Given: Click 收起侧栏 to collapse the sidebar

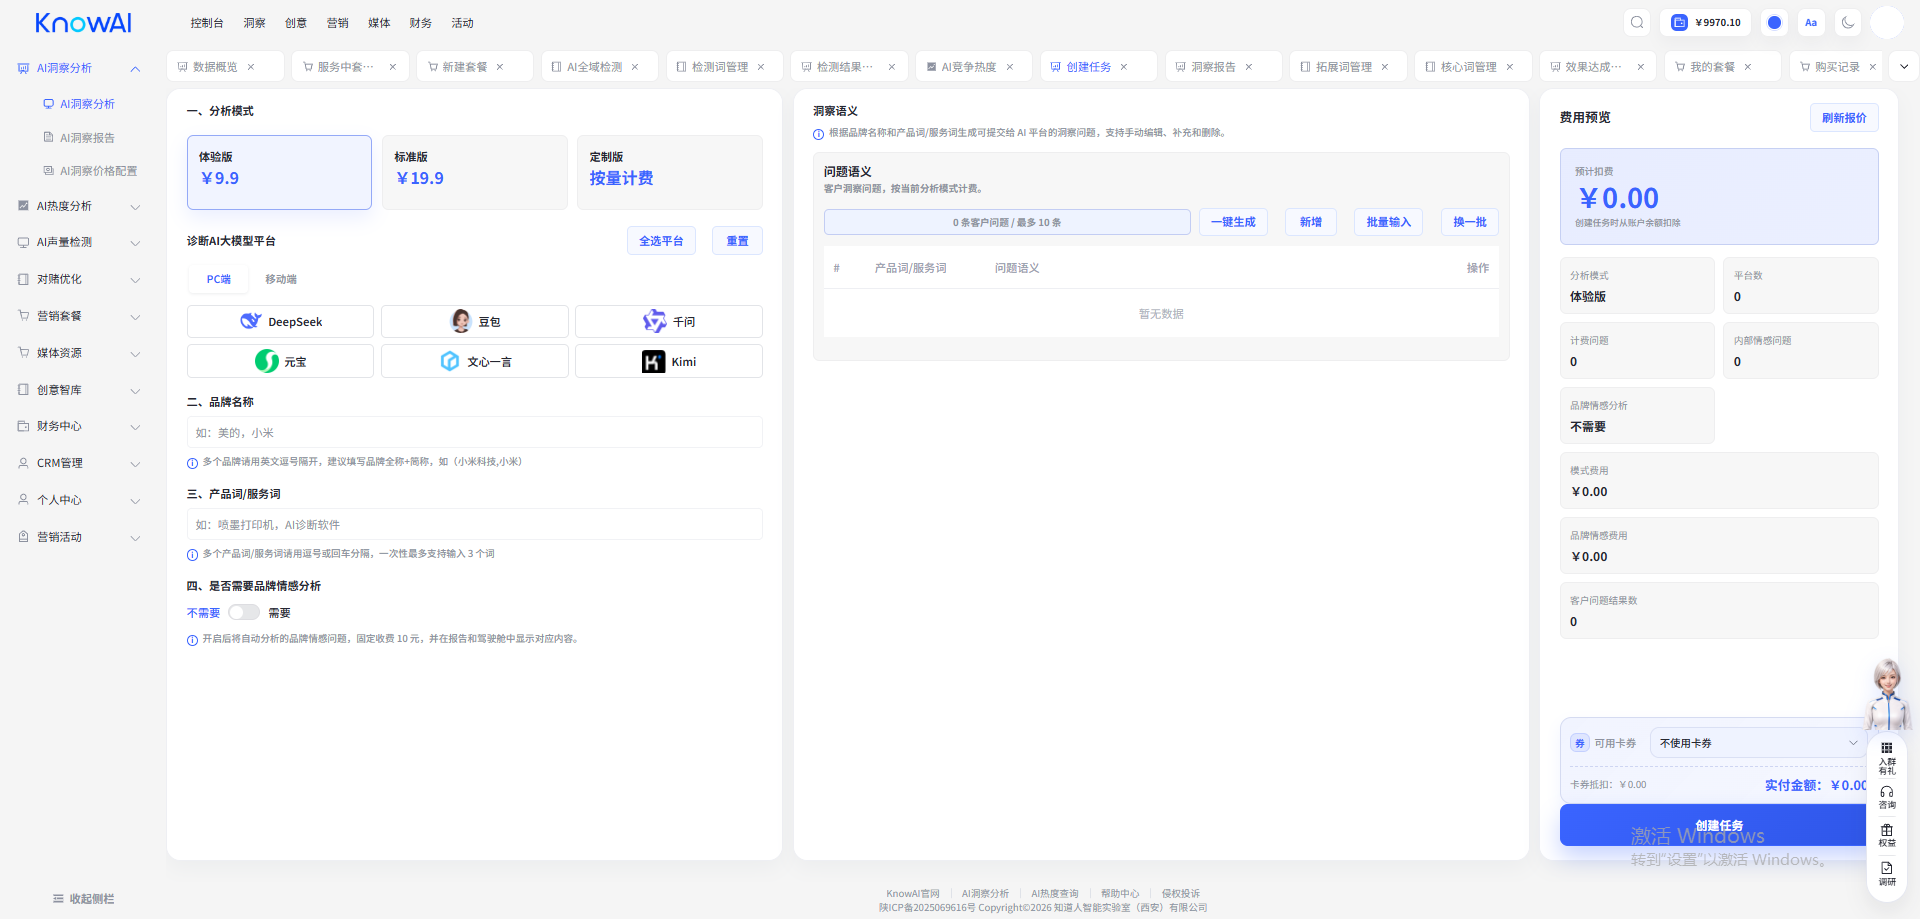Looking at the screenshot, I should (83, 899).
